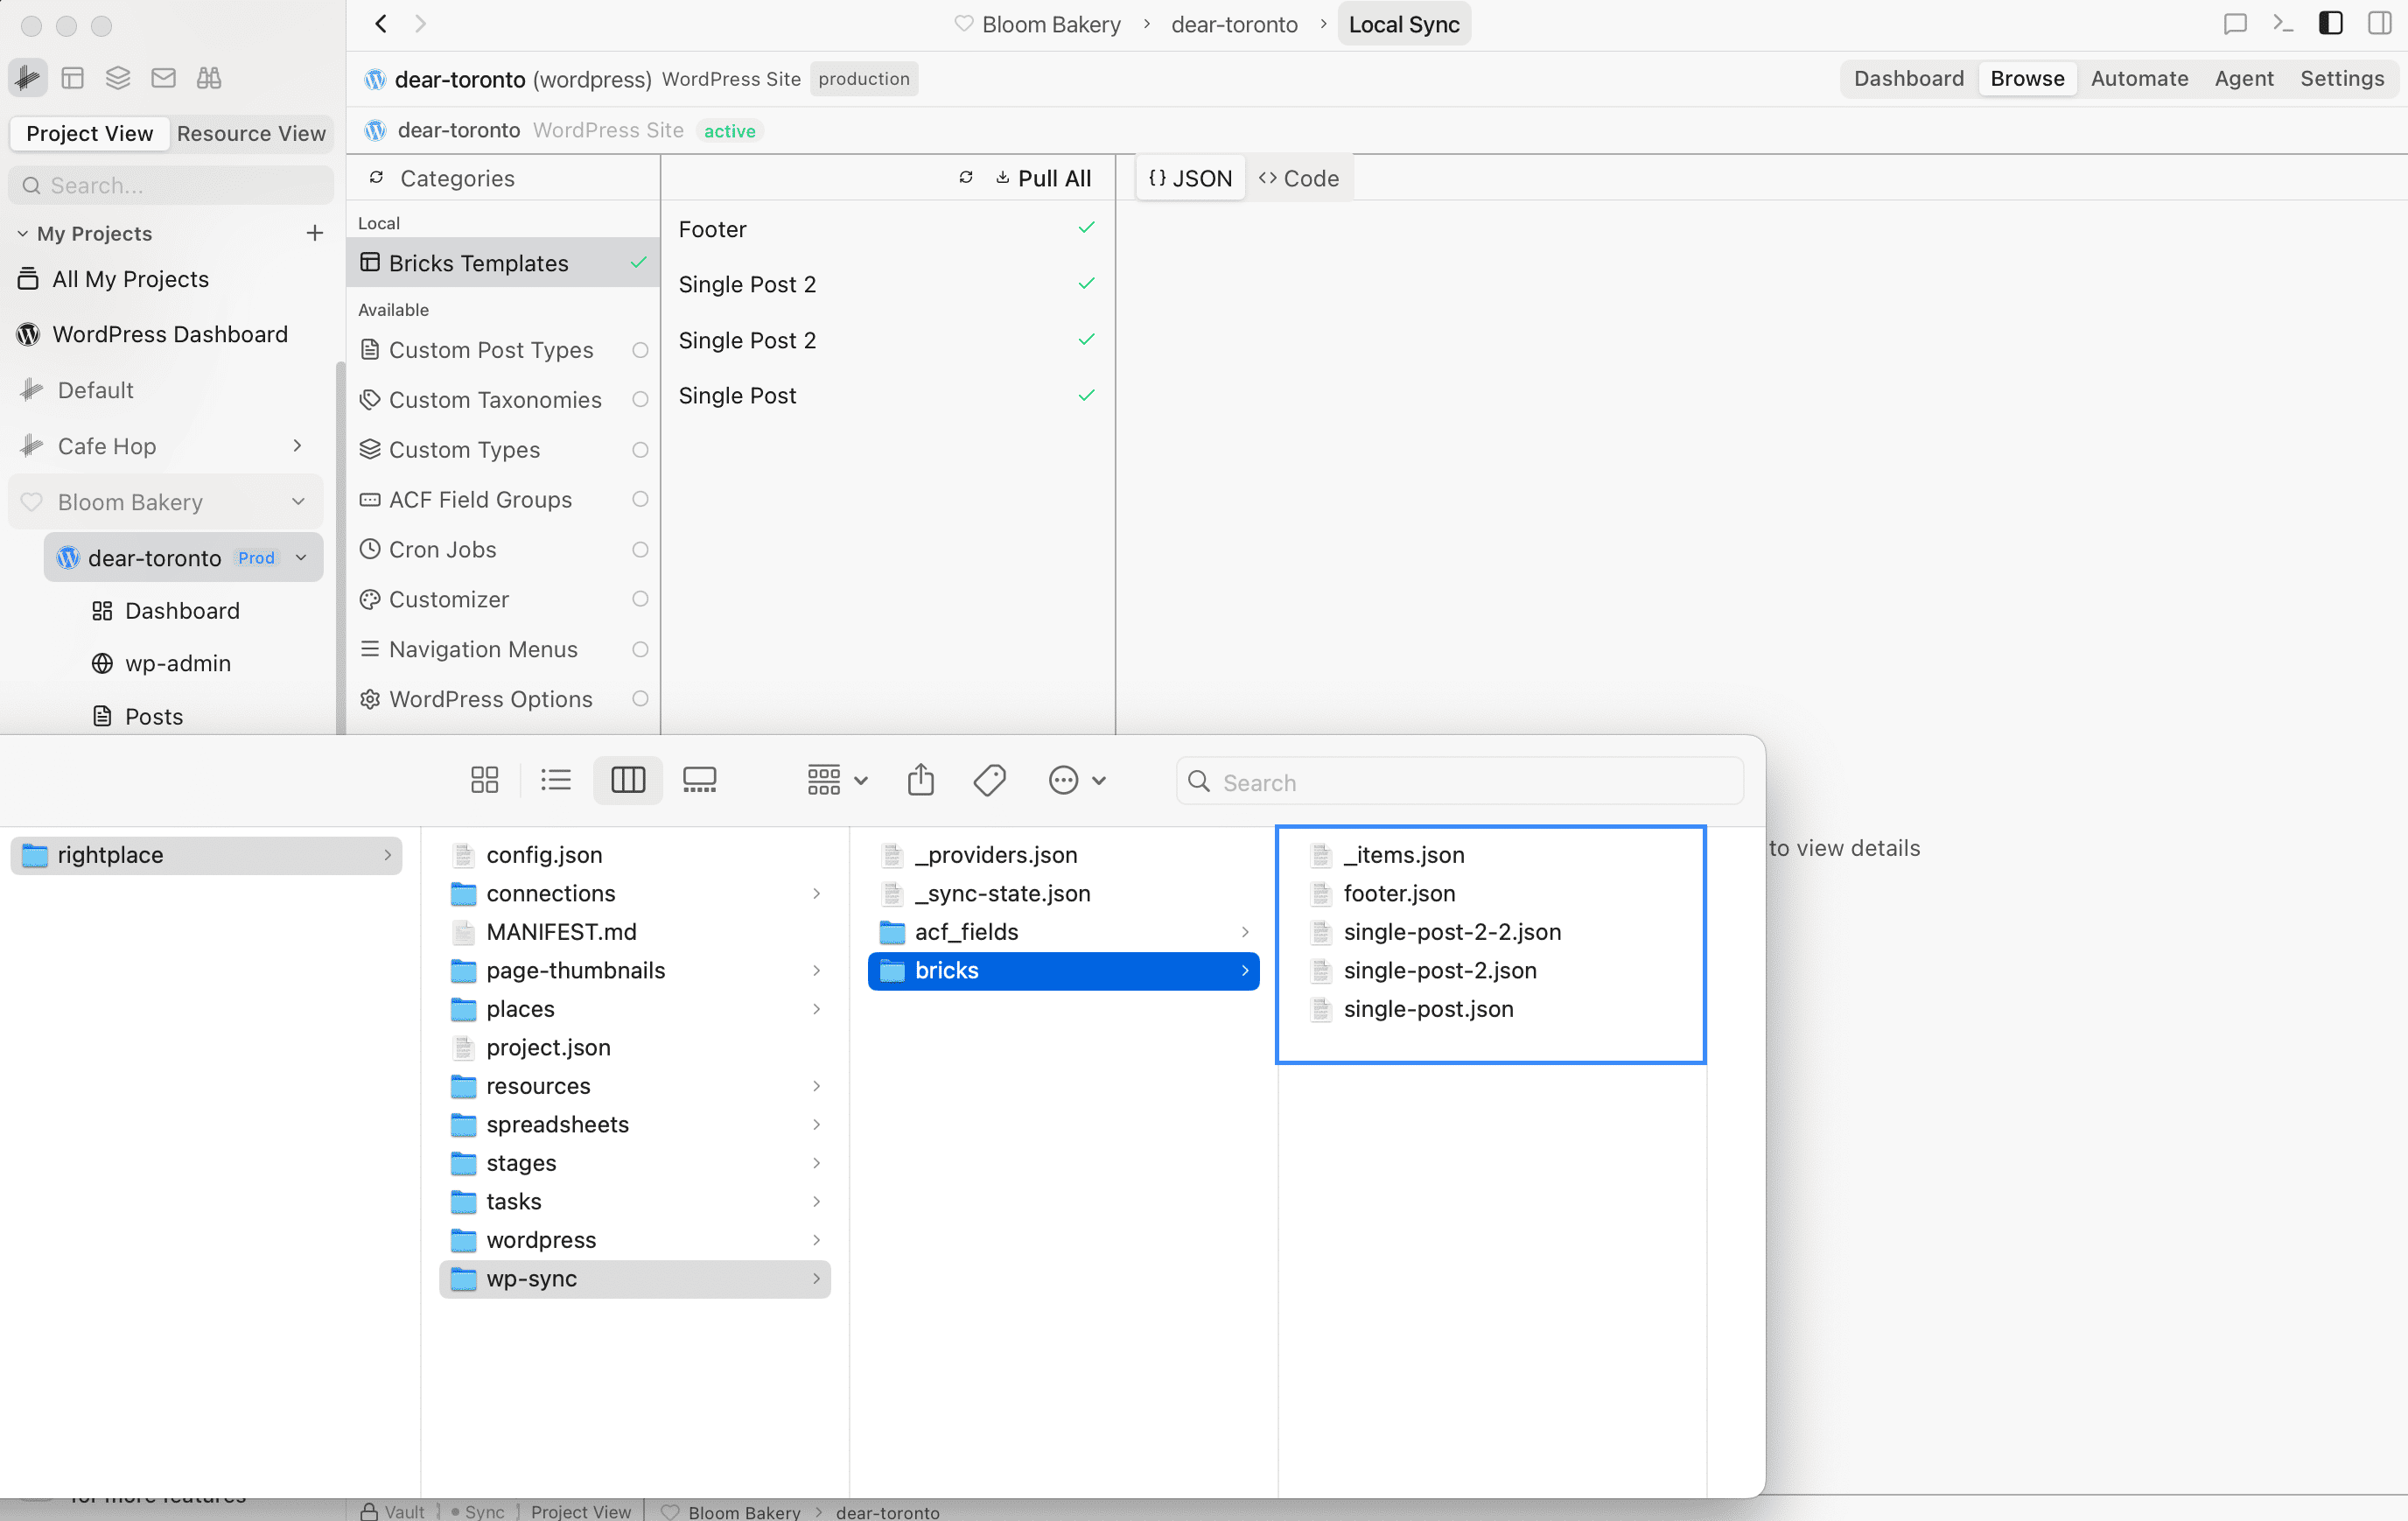
Task: Refresh items next to Pull All
Action: [x=966, y=178]
